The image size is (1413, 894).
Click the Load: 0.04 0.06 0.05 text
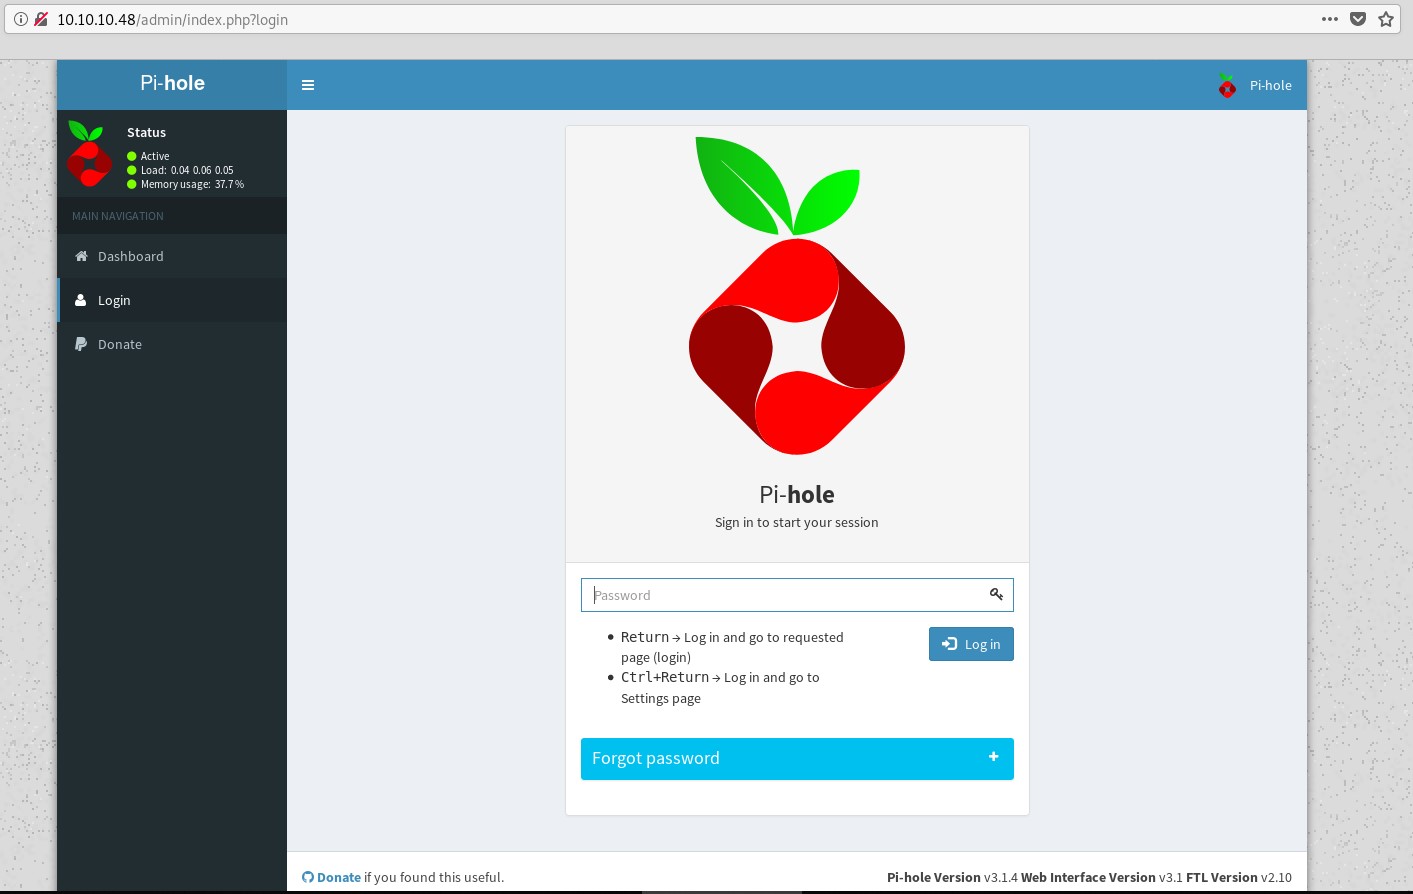coord(187,170)
